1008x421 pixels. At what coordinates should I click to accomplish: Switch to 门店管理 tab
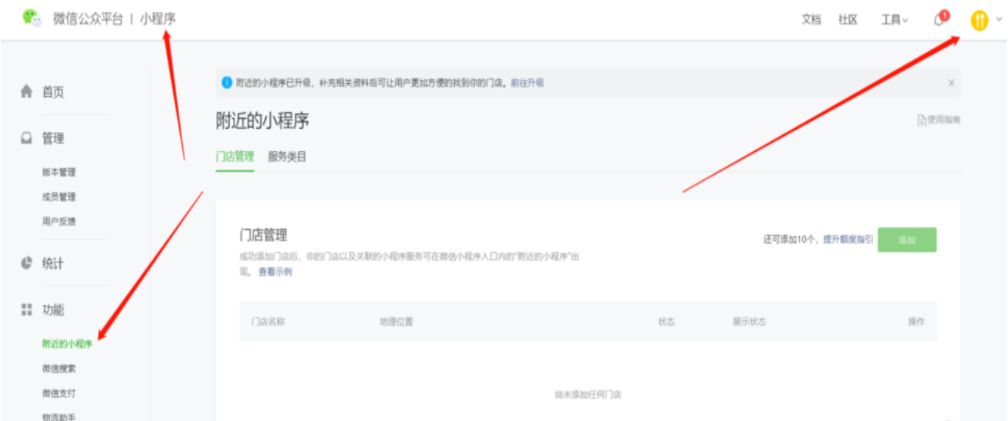[235, 156]
